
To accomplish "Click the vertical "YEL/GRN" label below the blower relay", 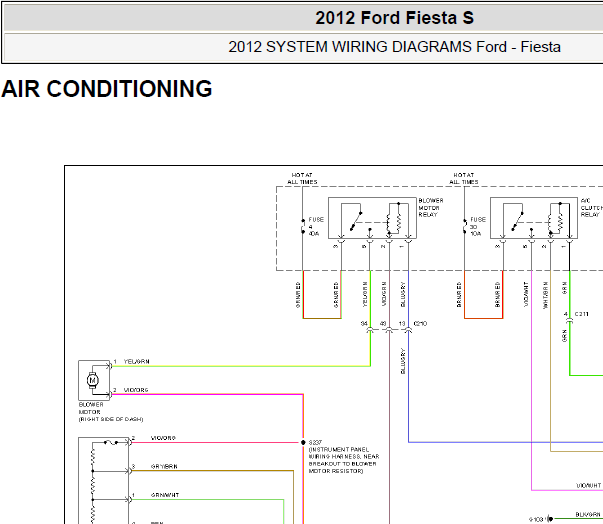I will (365, 294).
